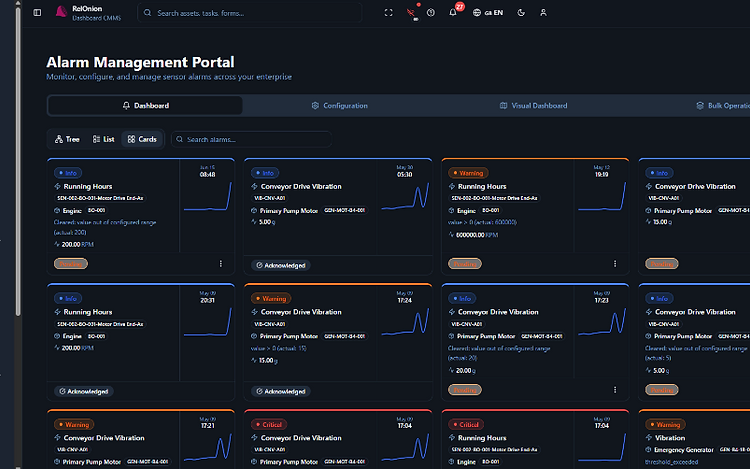Open the EN language selector
The height and width of the screenshot is (469, 750).
click(x=488, y=13)
